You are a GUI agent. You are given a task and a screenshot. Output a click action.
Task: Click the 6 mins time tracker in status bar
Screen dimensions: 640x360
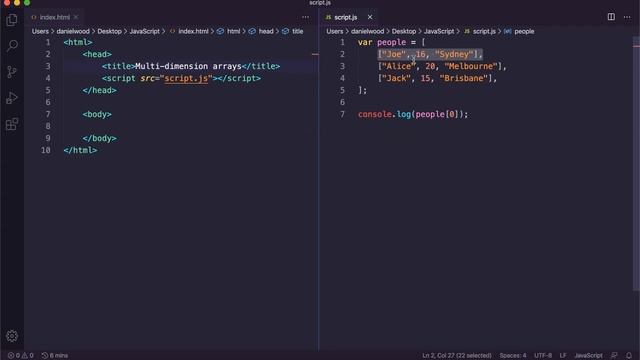55,356
